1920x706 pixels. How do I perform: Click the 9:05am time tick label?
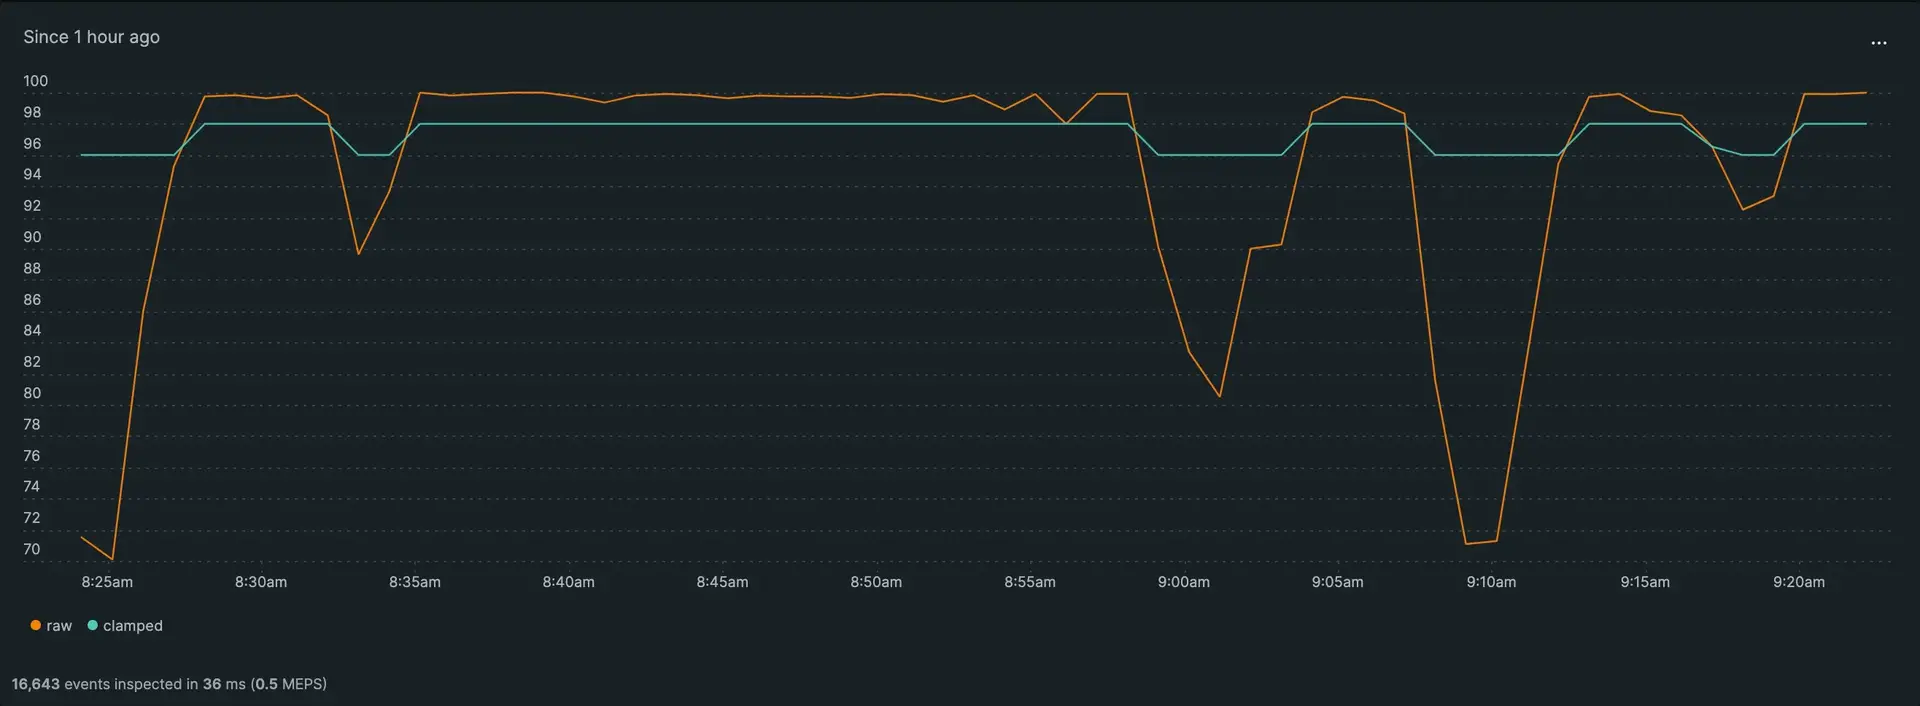1337,582
